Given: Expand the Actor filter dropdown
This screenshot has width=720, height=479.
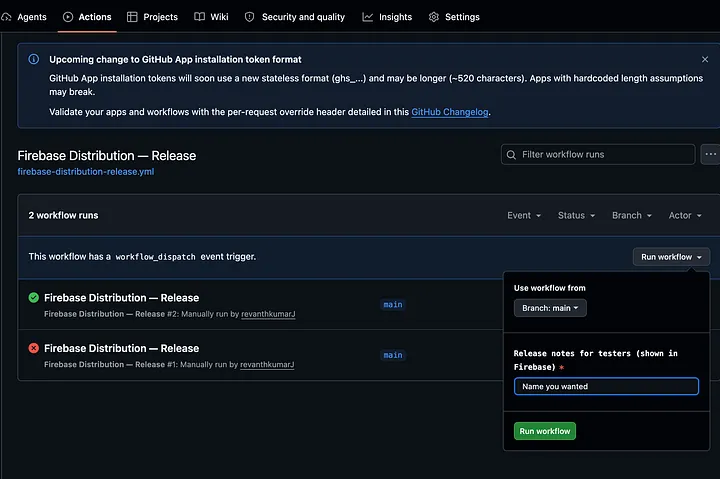Looking at the screenshot, I should [685, 215].
